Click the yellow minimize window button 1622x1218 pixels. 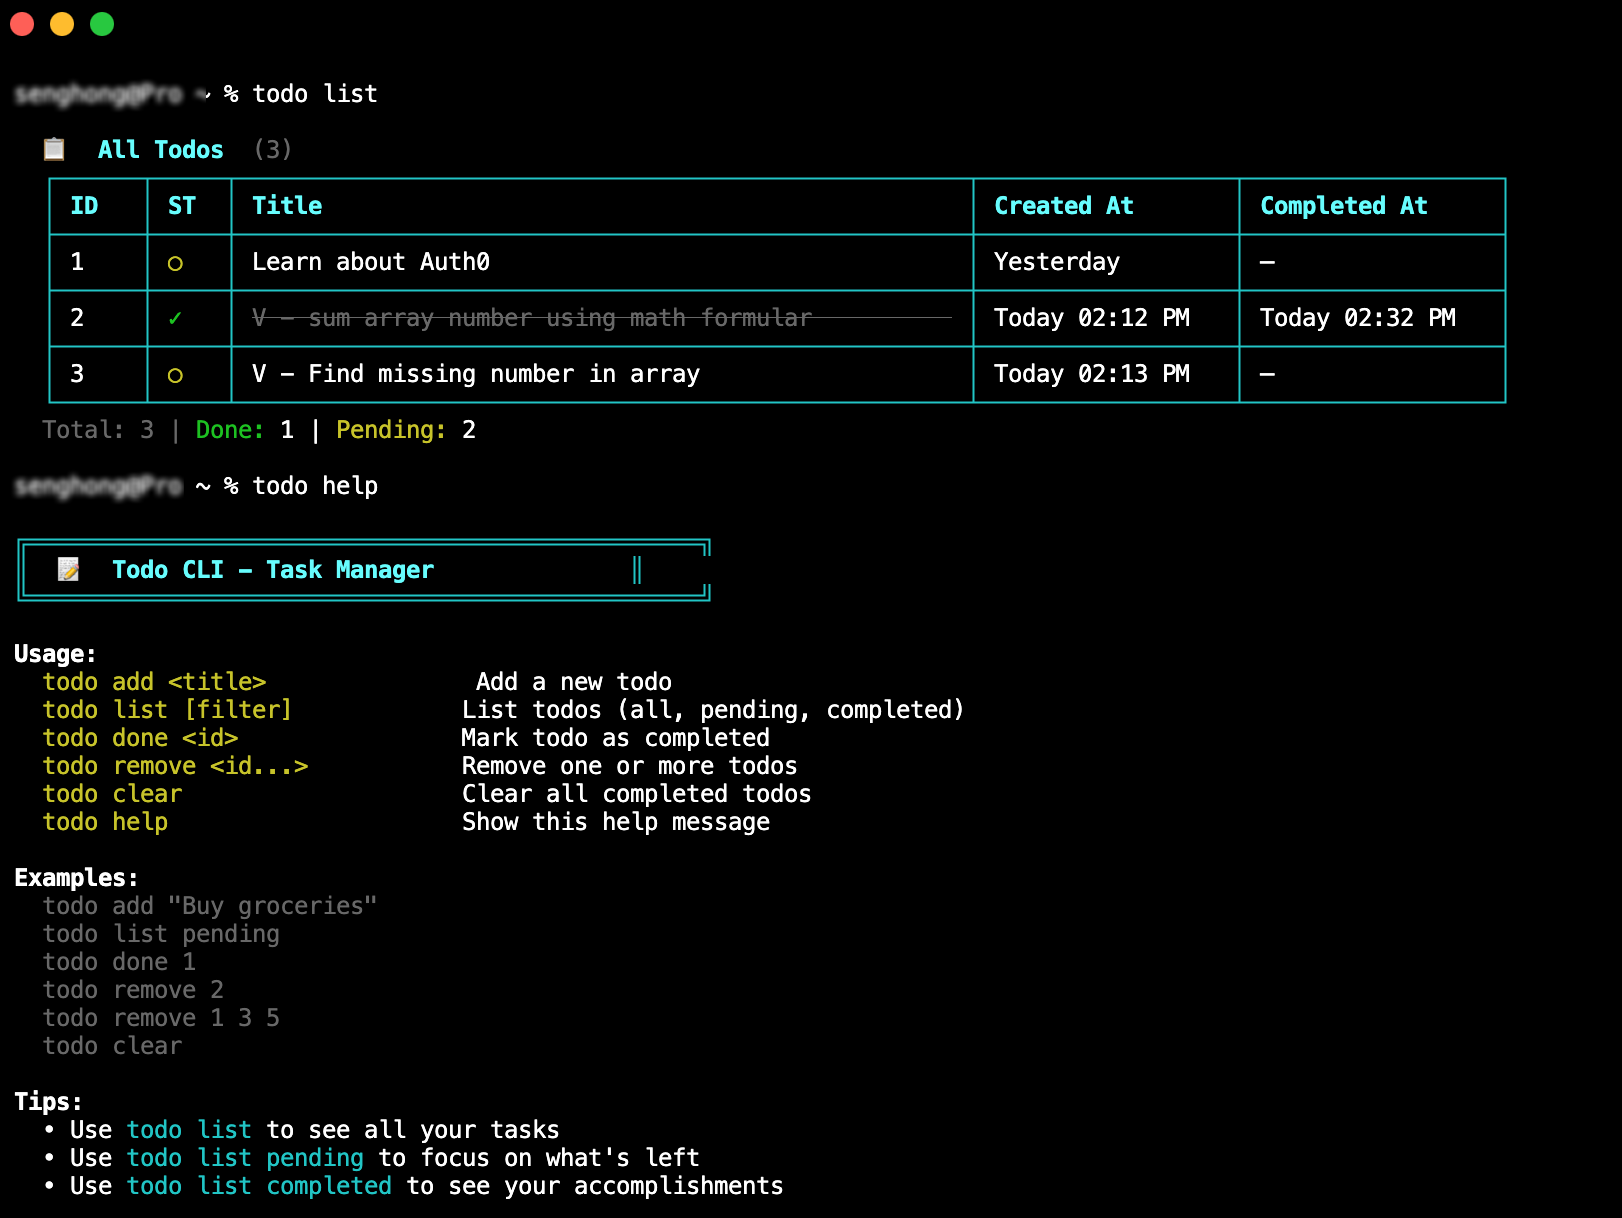tap(62, 24)
